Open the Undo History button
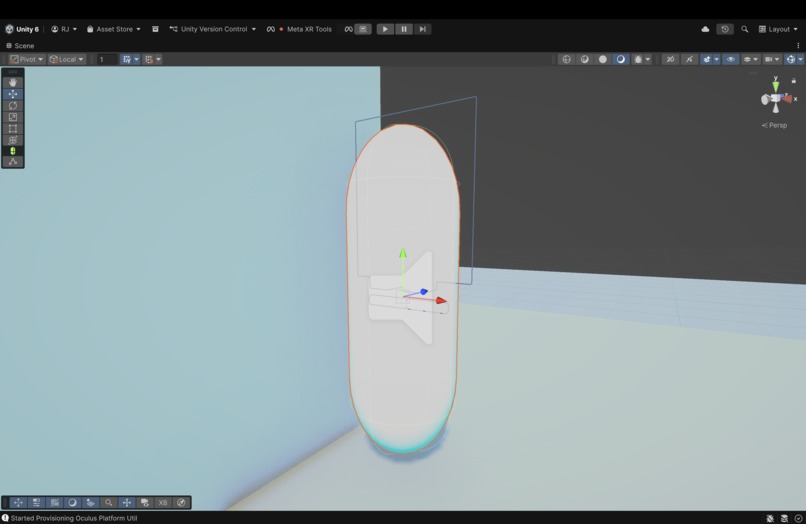The height and width of the screenshot is (524, 806). pos(725,29)
